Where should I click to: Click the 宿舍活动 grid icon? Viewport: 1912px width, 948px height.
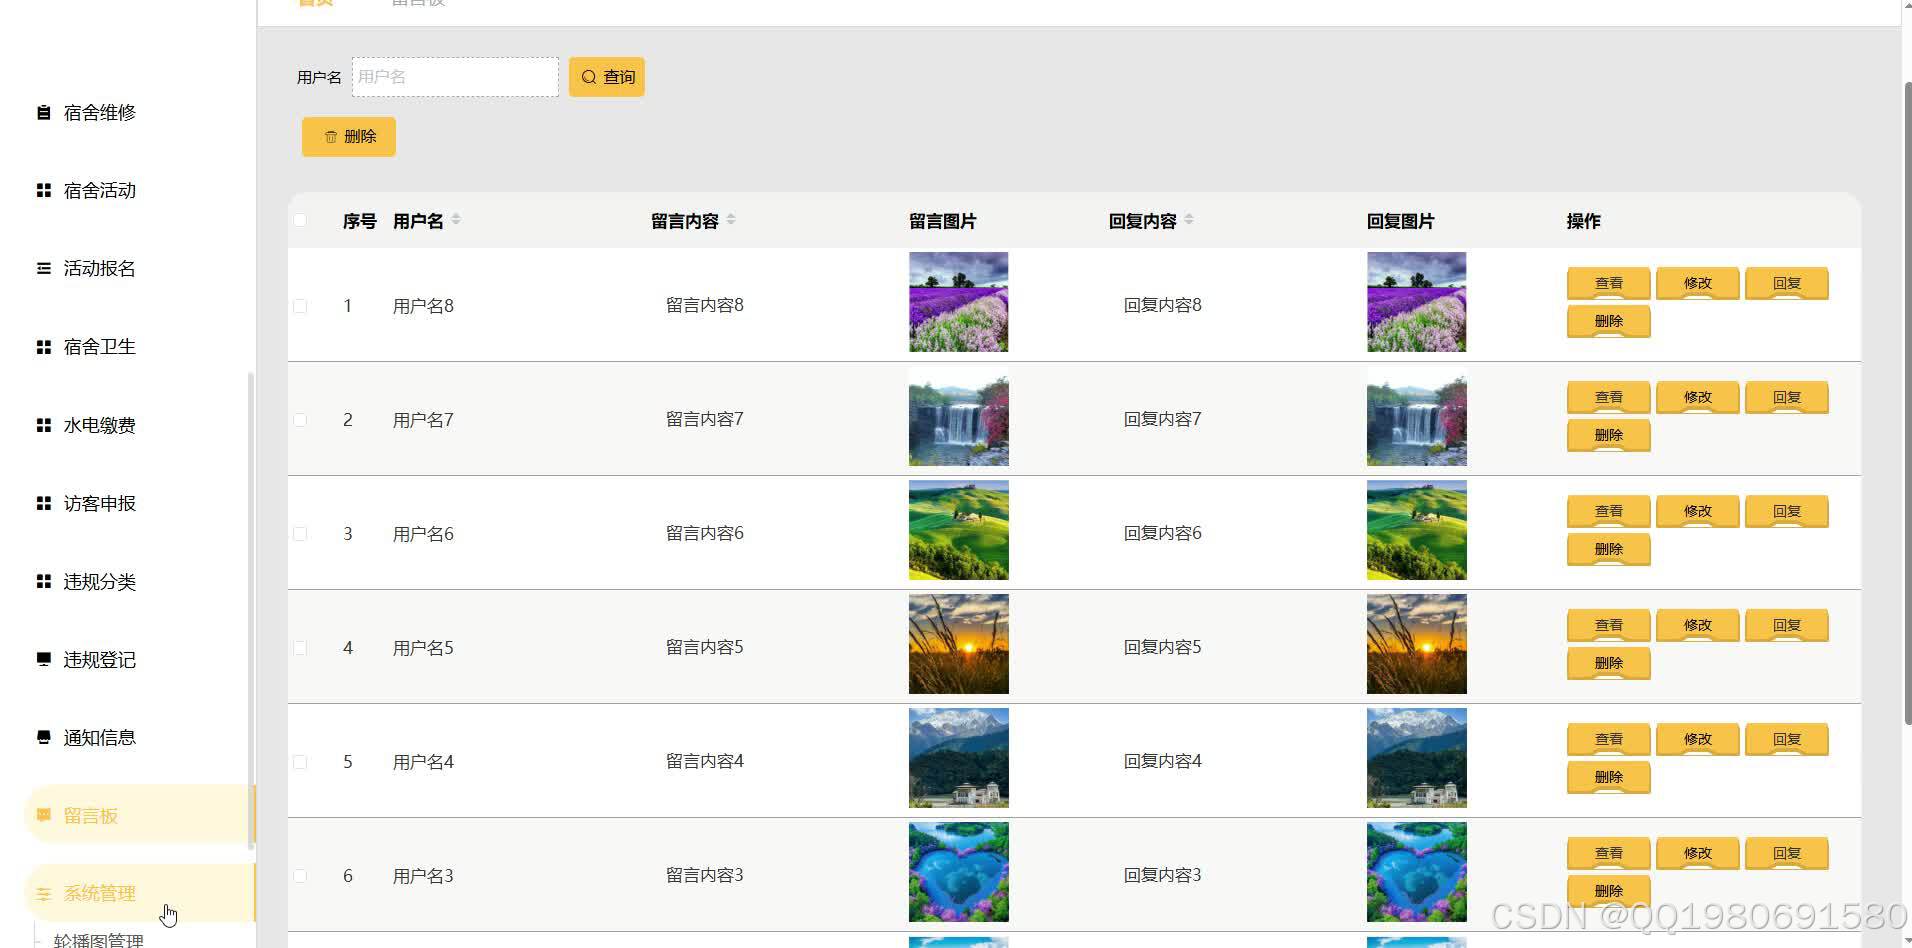(x=43, y=190)
